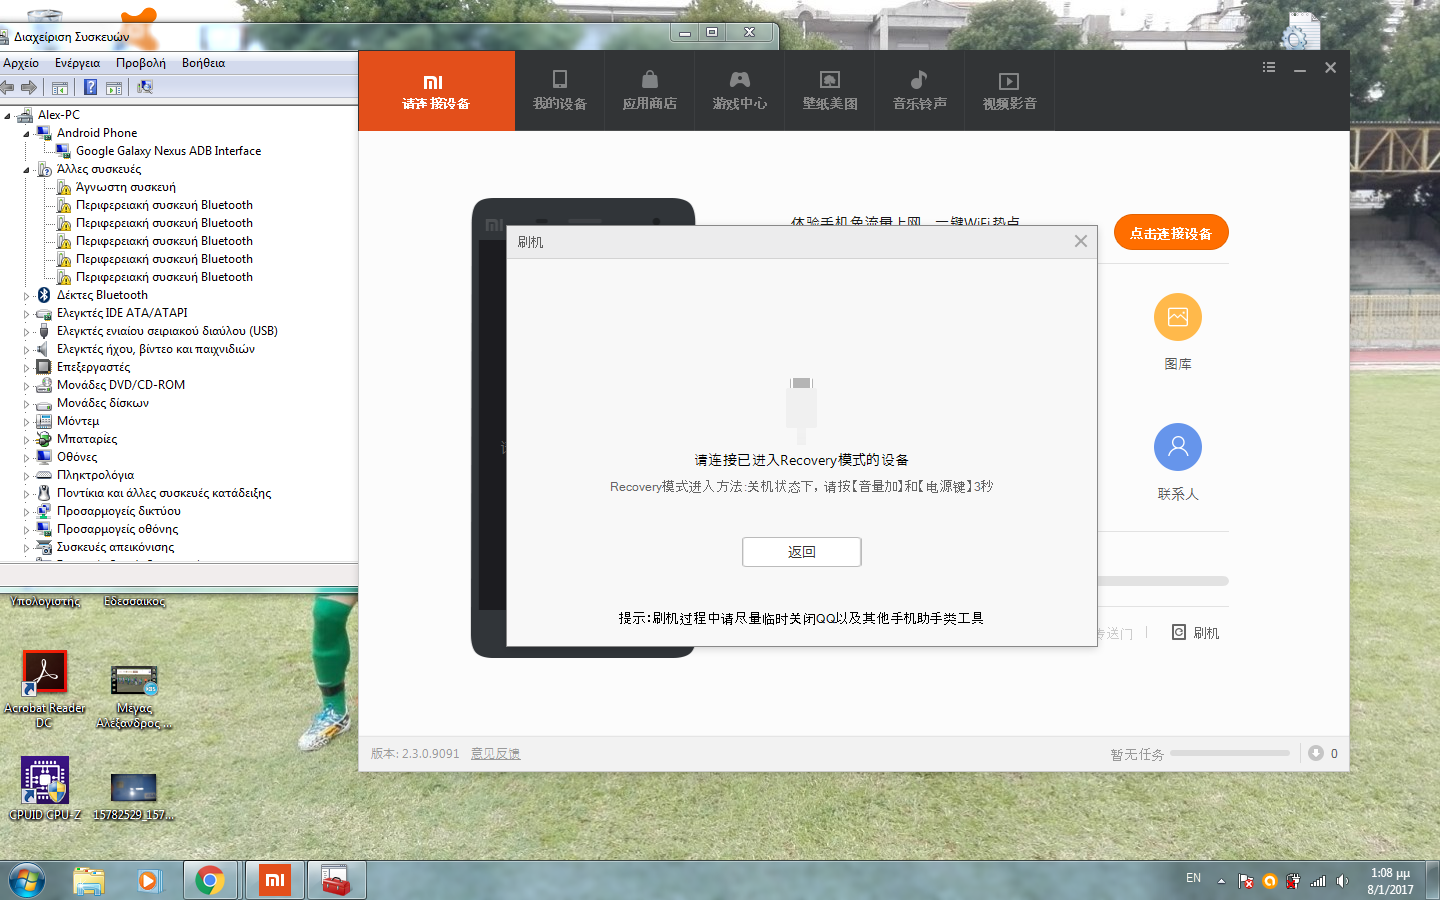This screenshot has height=900, width=1440.
Task: Open the Ενέργεια menu
Action: 77,63
